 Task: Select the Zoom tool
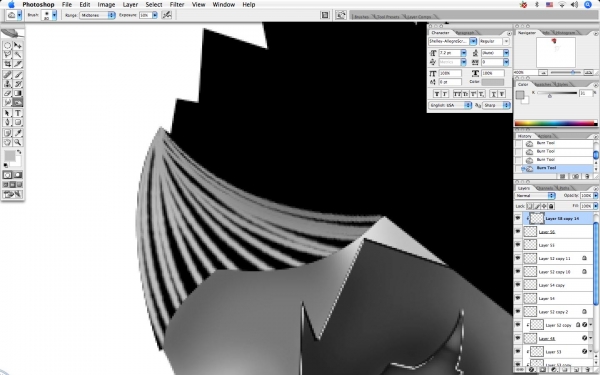18,142
